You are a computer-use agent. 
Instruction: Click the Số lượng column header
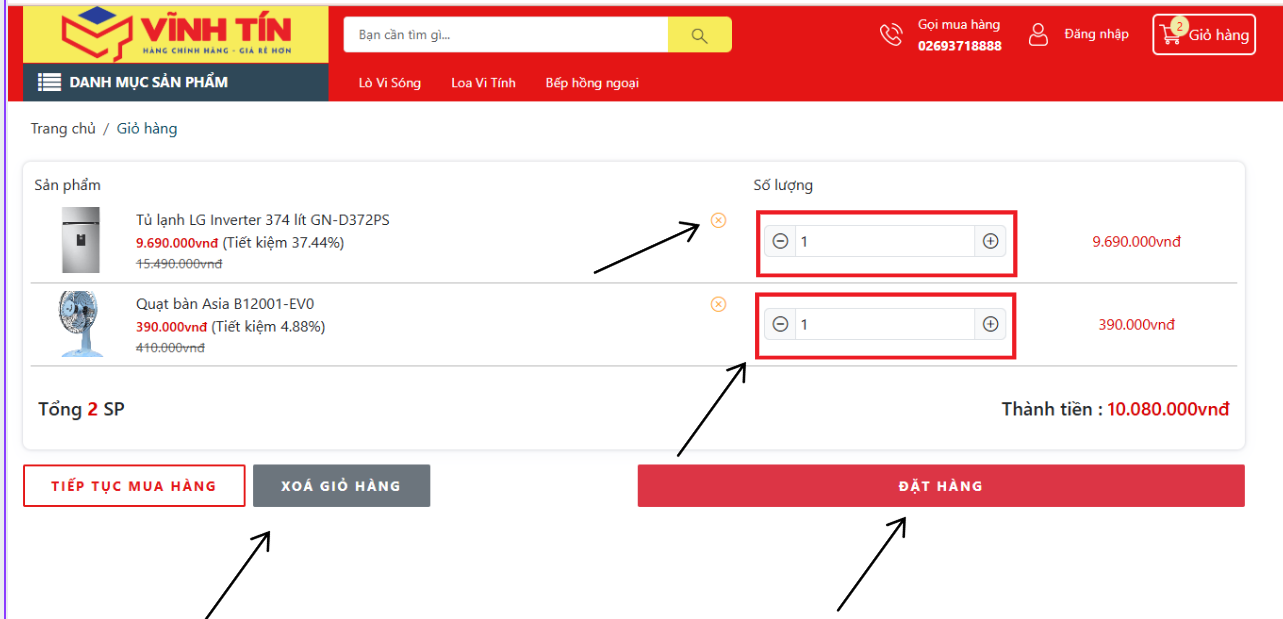point(783,185)
